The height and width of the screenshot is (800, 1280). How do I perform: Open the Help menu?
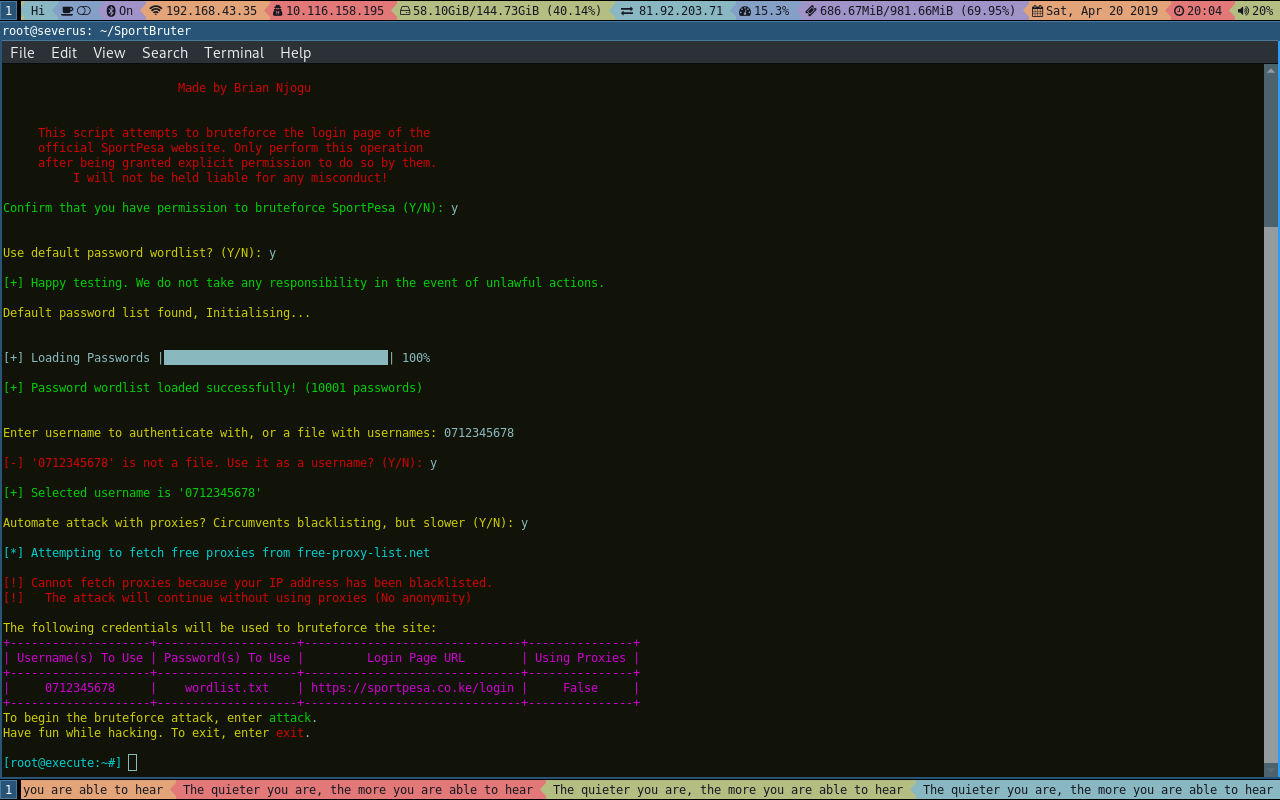(x=295, y=53)
